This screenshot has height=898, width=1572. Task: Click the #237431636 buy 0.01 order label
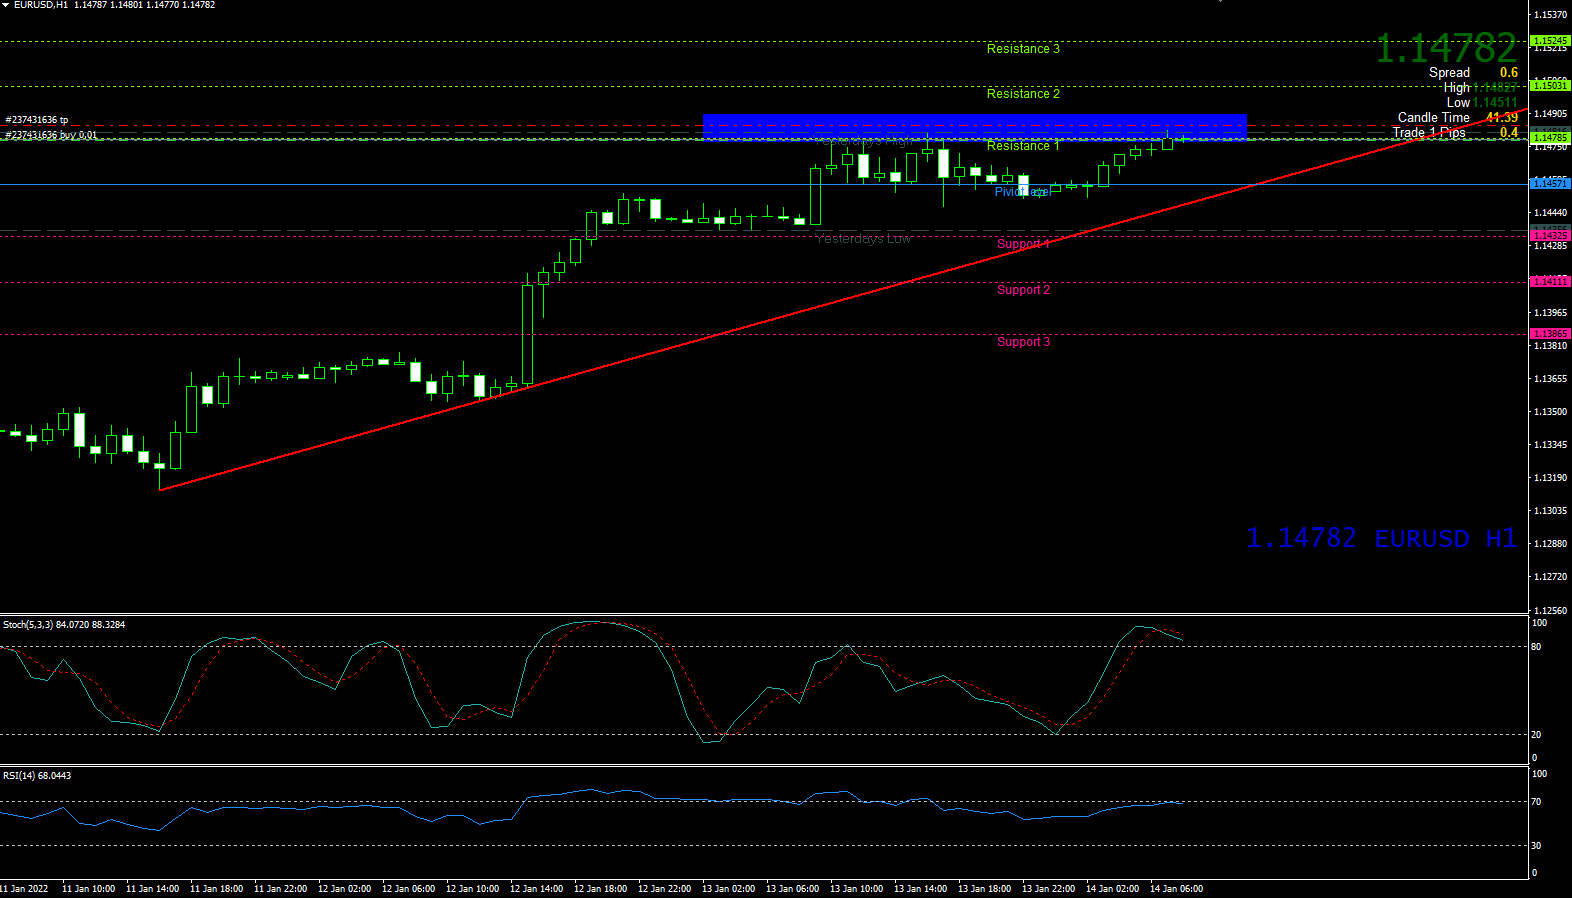coord(51,135)
